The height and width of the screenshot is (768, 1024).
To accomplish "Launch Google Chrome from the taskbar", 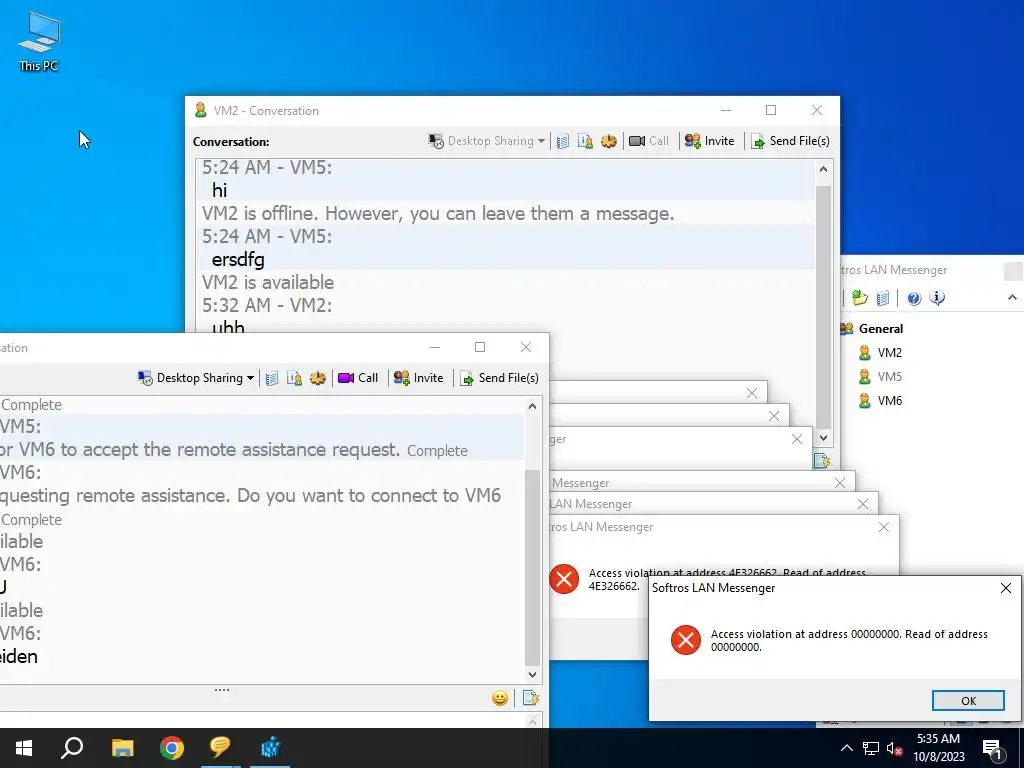I will (x=172, y=748).
